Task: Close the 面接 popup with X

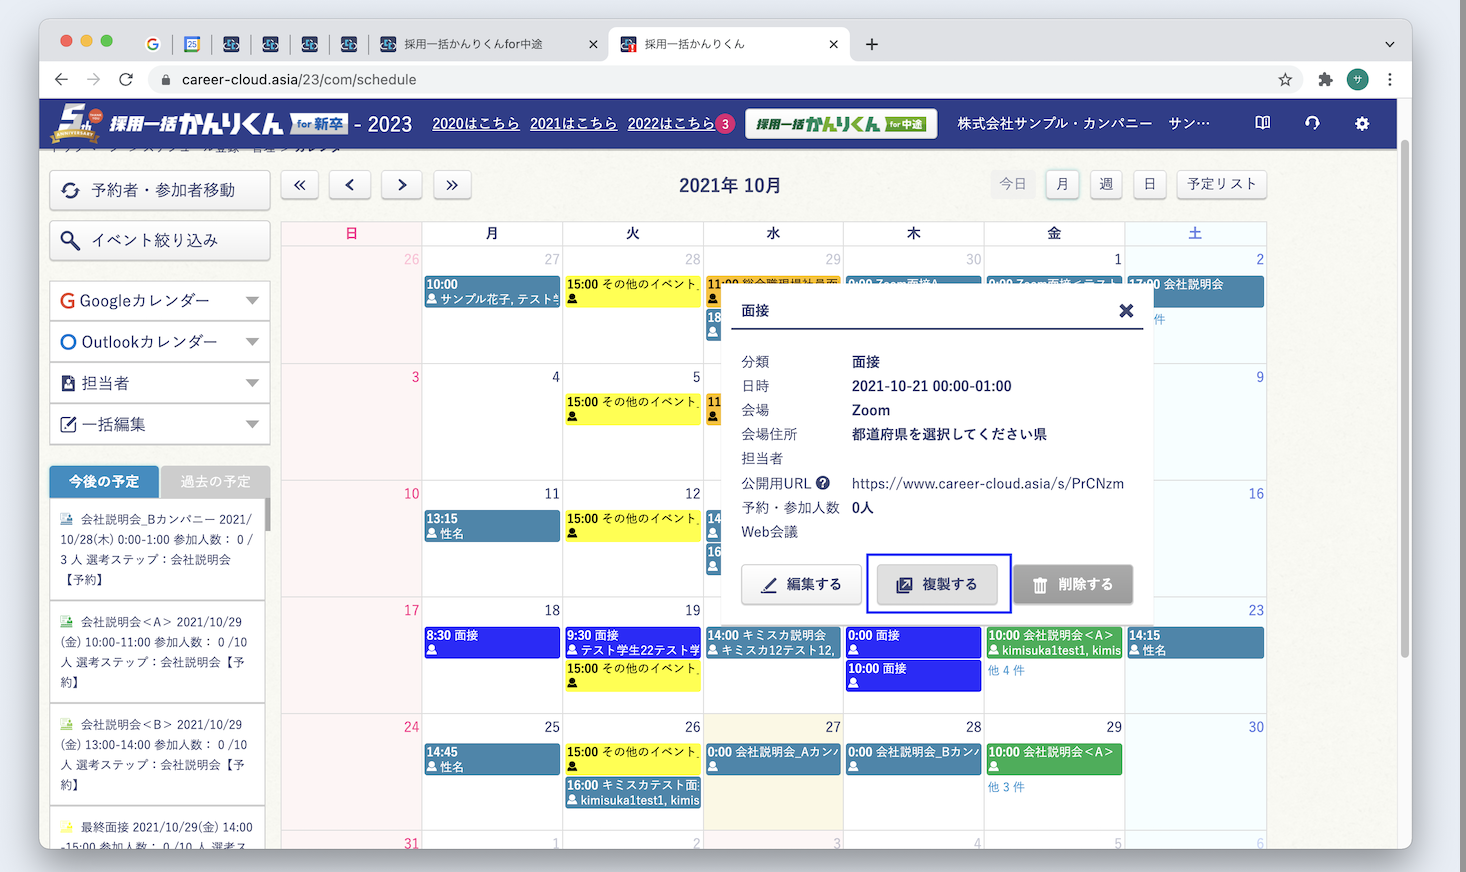Action: pyautogui.click(x=1126, y=311)
